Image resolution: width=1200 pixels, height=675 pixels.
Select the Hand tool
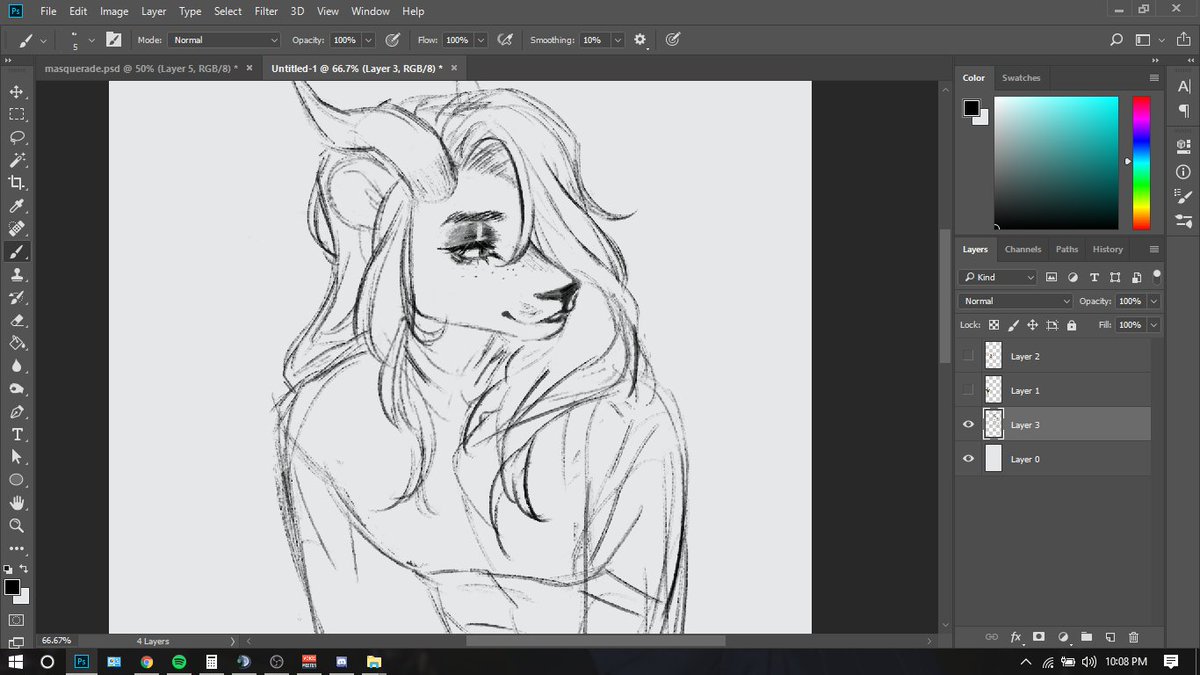tap(17, 503)
